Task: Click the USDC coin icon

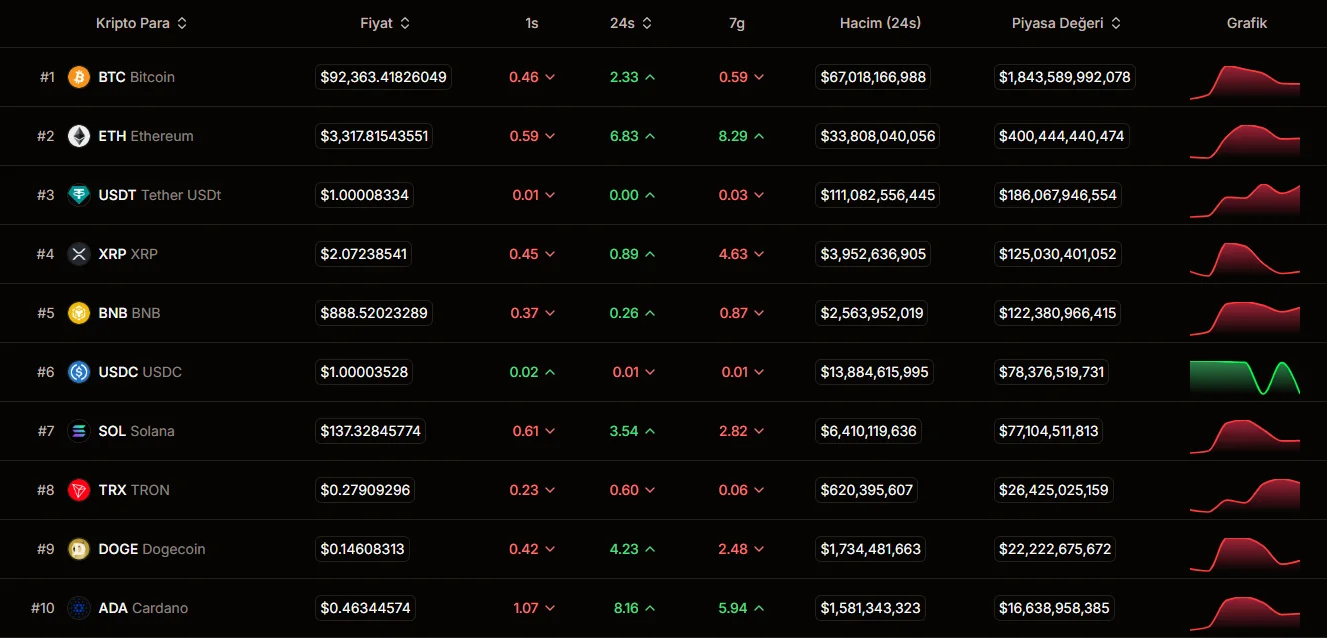Action: pos(79,372)
